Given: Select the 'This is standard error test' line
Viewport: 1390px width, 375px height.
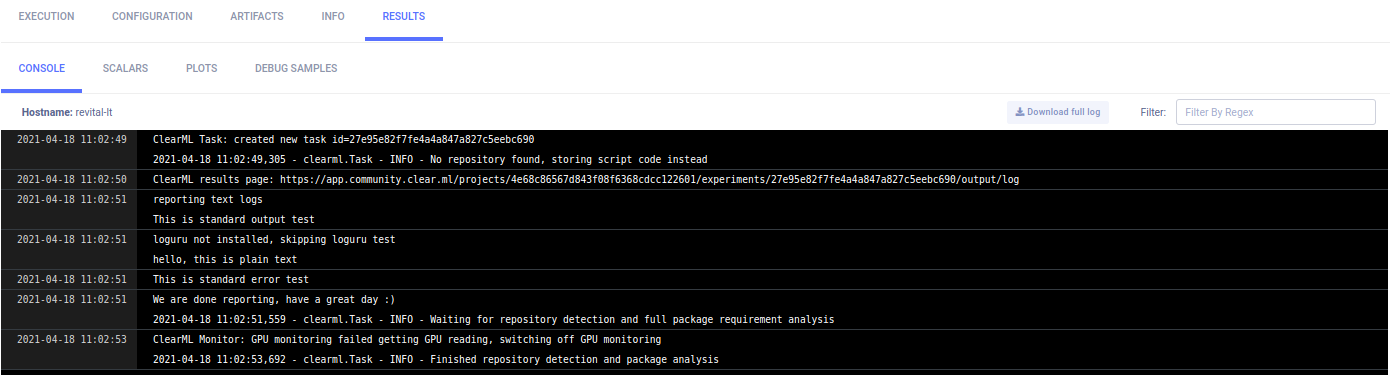Looking at the screenshot, I should (x=231, y=280).
